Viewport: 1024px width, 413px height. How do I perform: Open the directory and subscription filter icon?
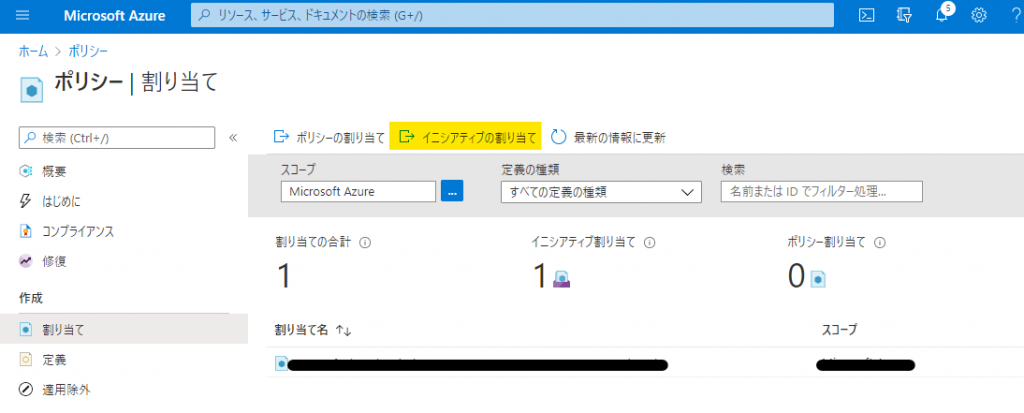[904, 16]
